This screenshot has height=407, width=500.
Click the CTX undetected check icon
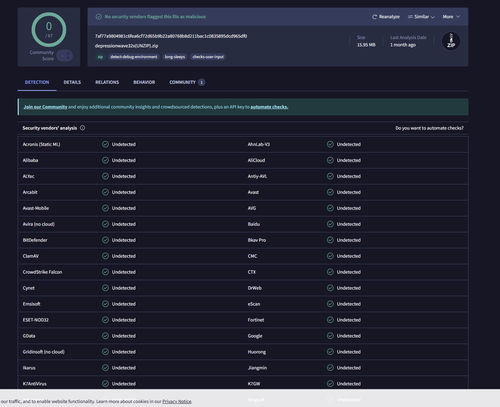330,272
